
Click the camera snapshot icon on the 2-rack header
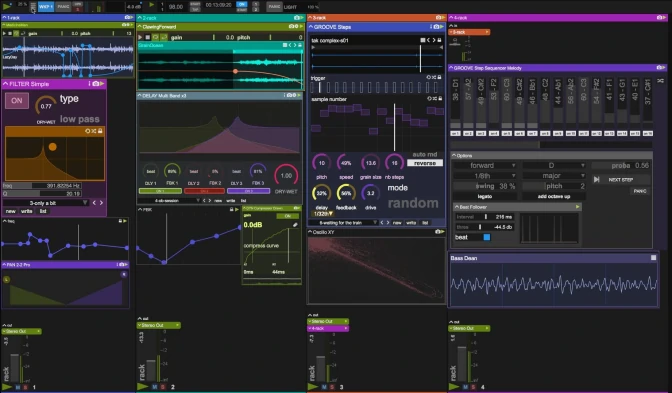tap(297, 18)
